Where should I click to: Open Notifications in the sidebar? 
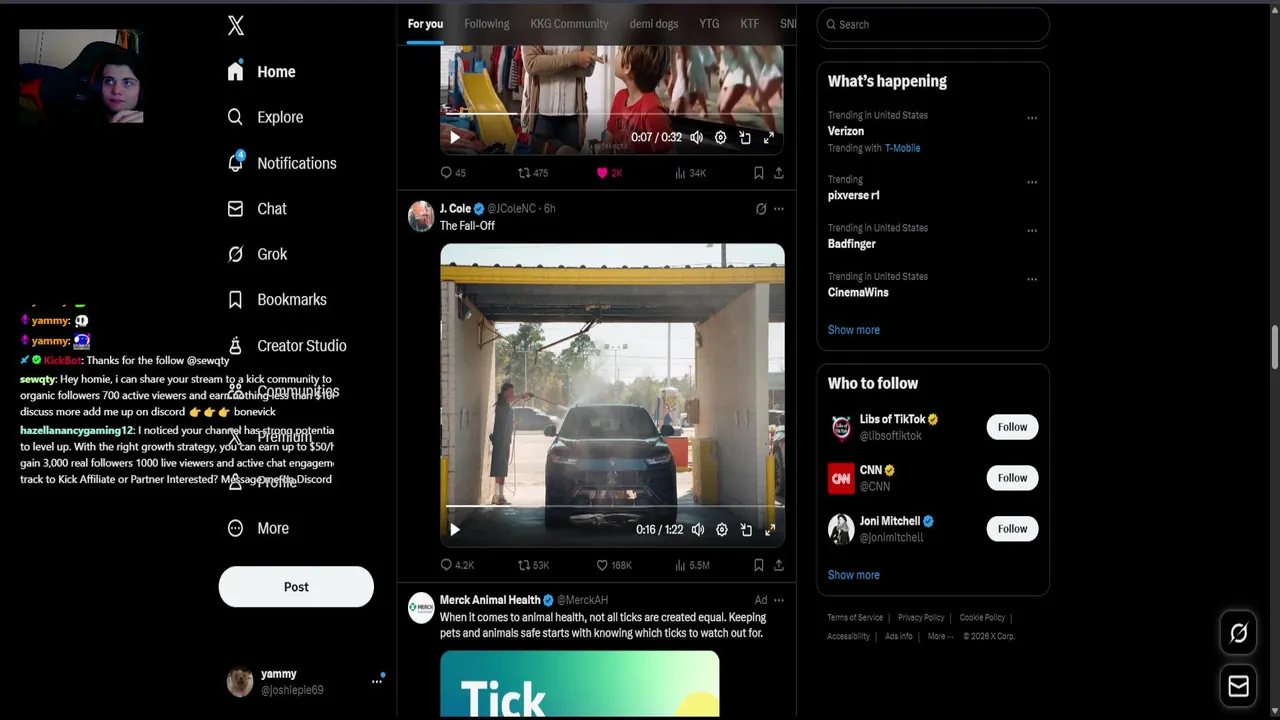click(x=282, y=163)
